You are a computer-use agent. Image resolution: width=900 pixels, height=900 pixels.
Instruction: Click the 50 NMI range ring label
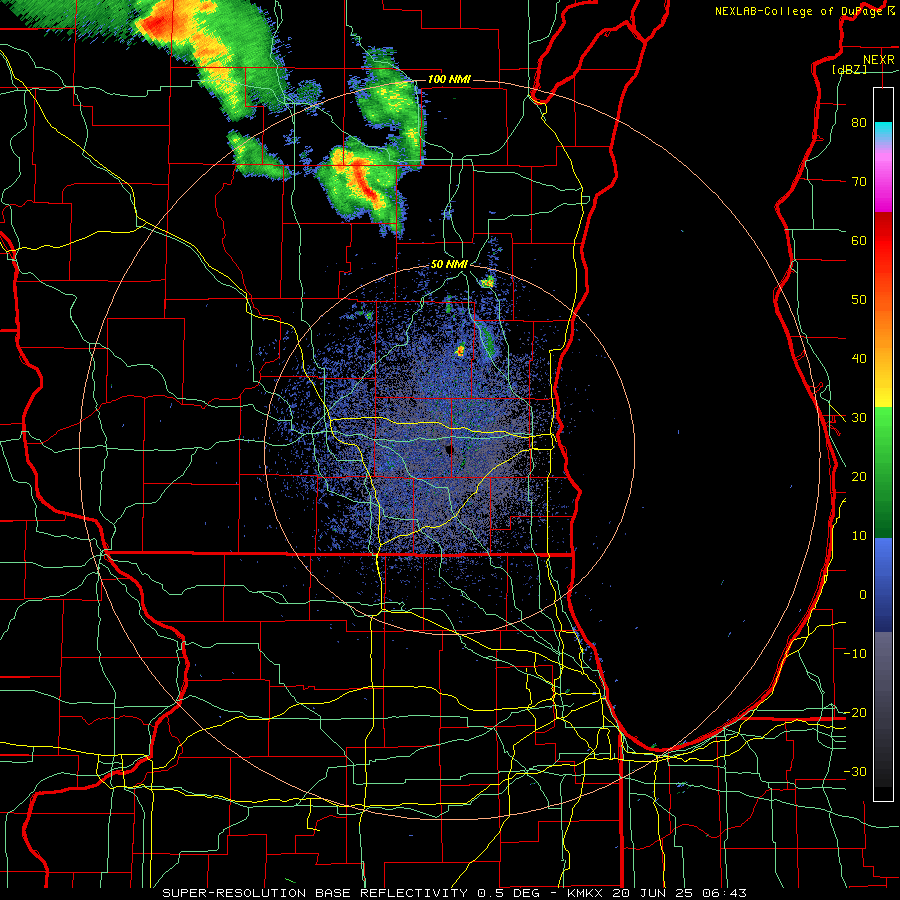tap(449, 265)
